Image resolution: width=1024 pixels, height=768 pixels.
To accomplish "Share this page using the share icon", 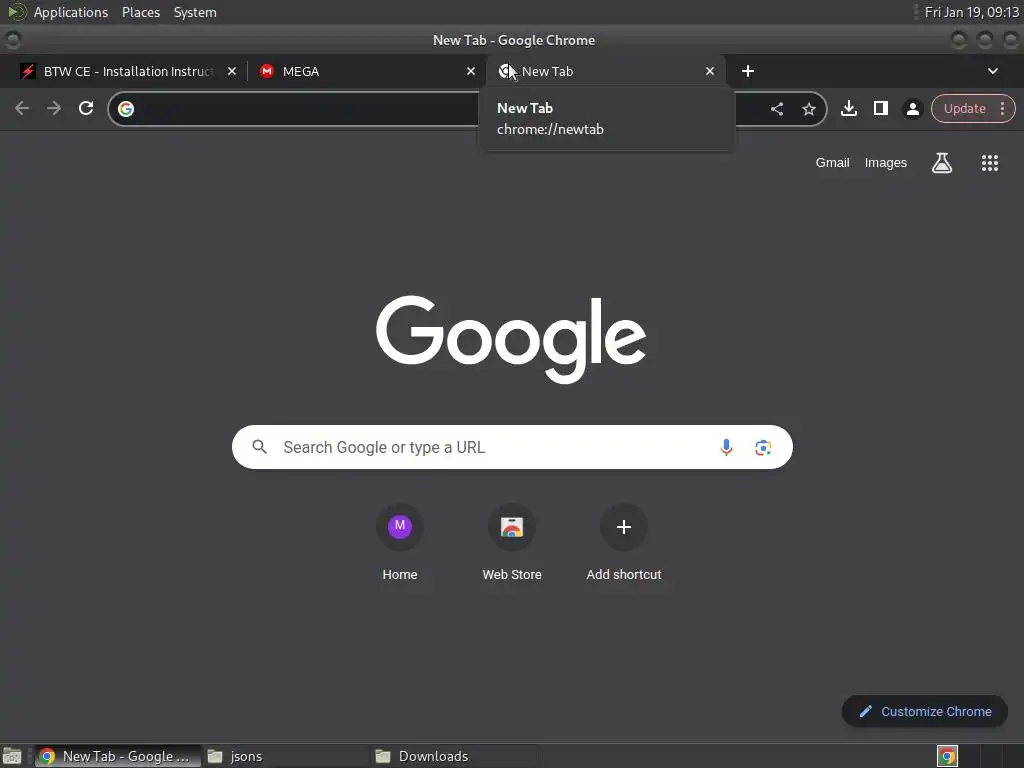I will click(x=776, y=109).
